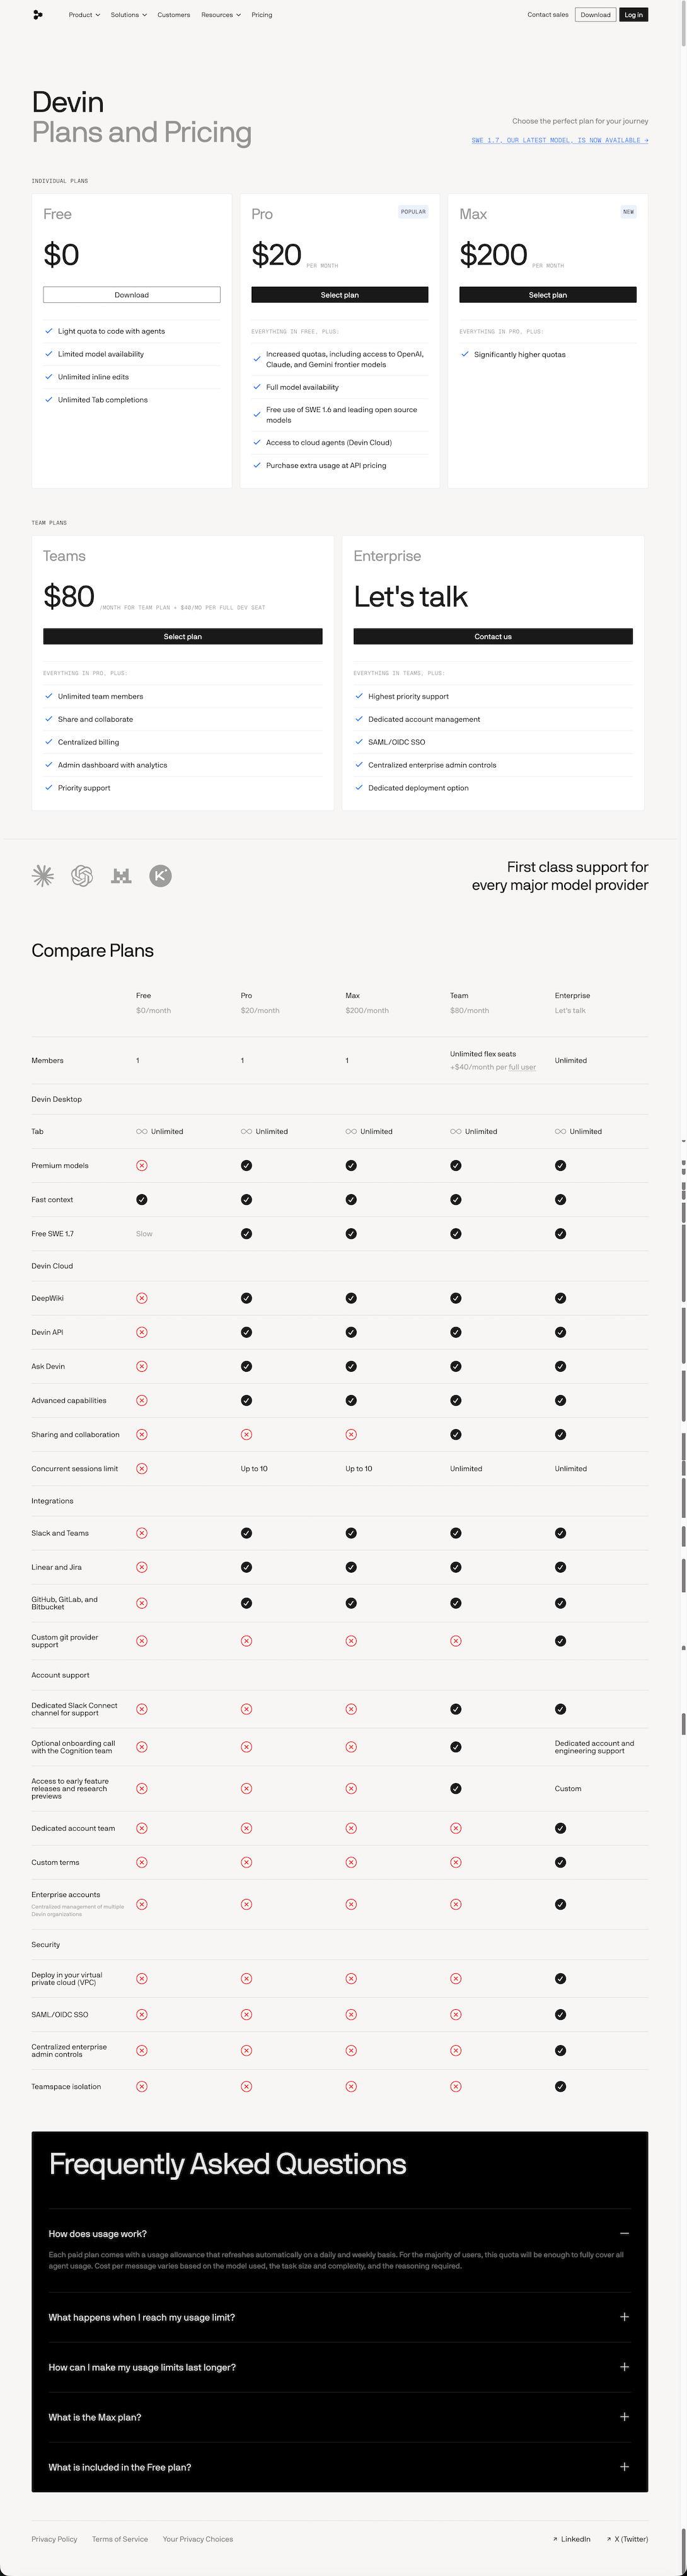
Task: Open the Pricing nav item
Action: pyautogui.click(x=262, y=15)
